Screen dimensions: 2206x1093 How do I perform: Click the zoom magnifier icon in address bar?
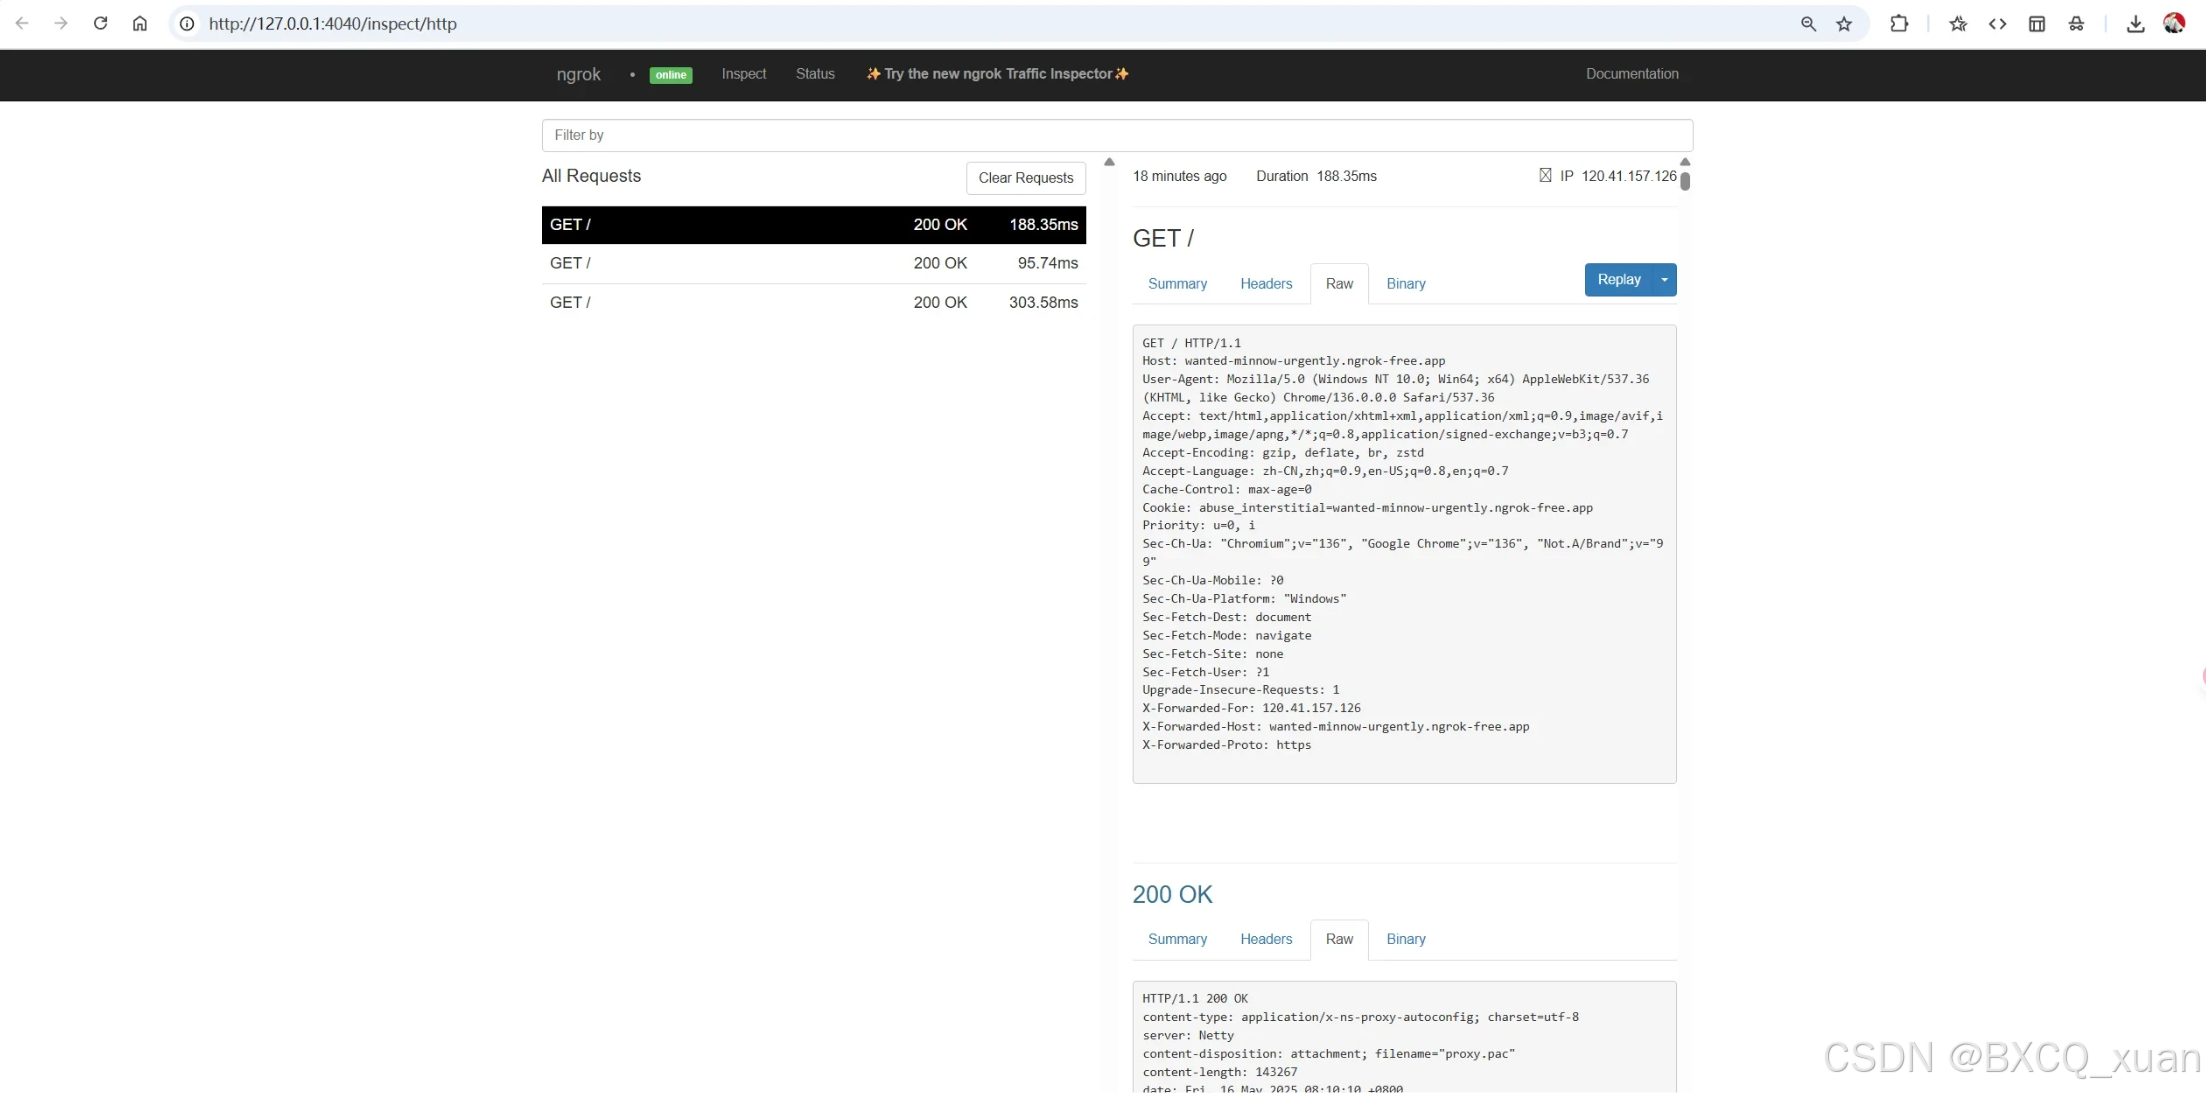point(1808,23)
